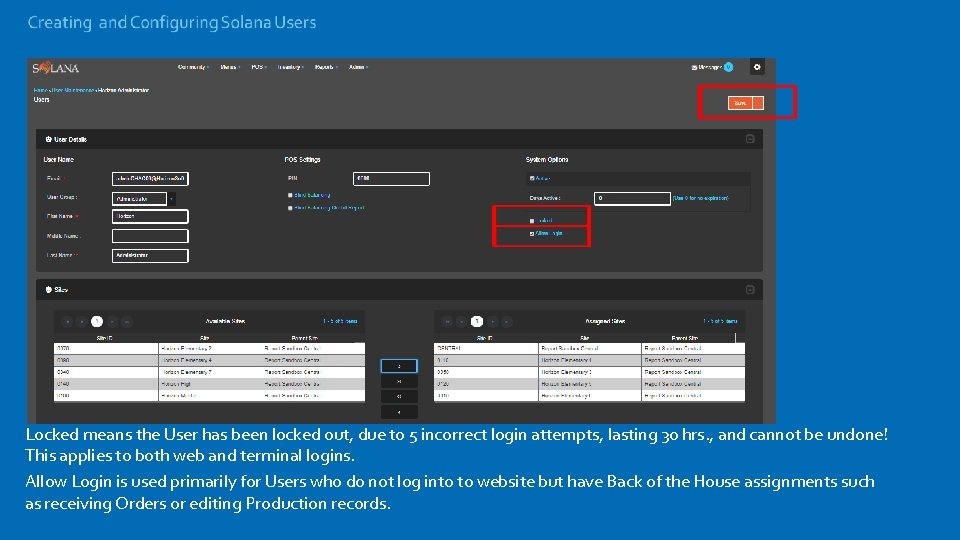The image size is (960, 540).
Task: Go to first page of Available Sites
Action: pyautogui.click(x=67, y=321)
